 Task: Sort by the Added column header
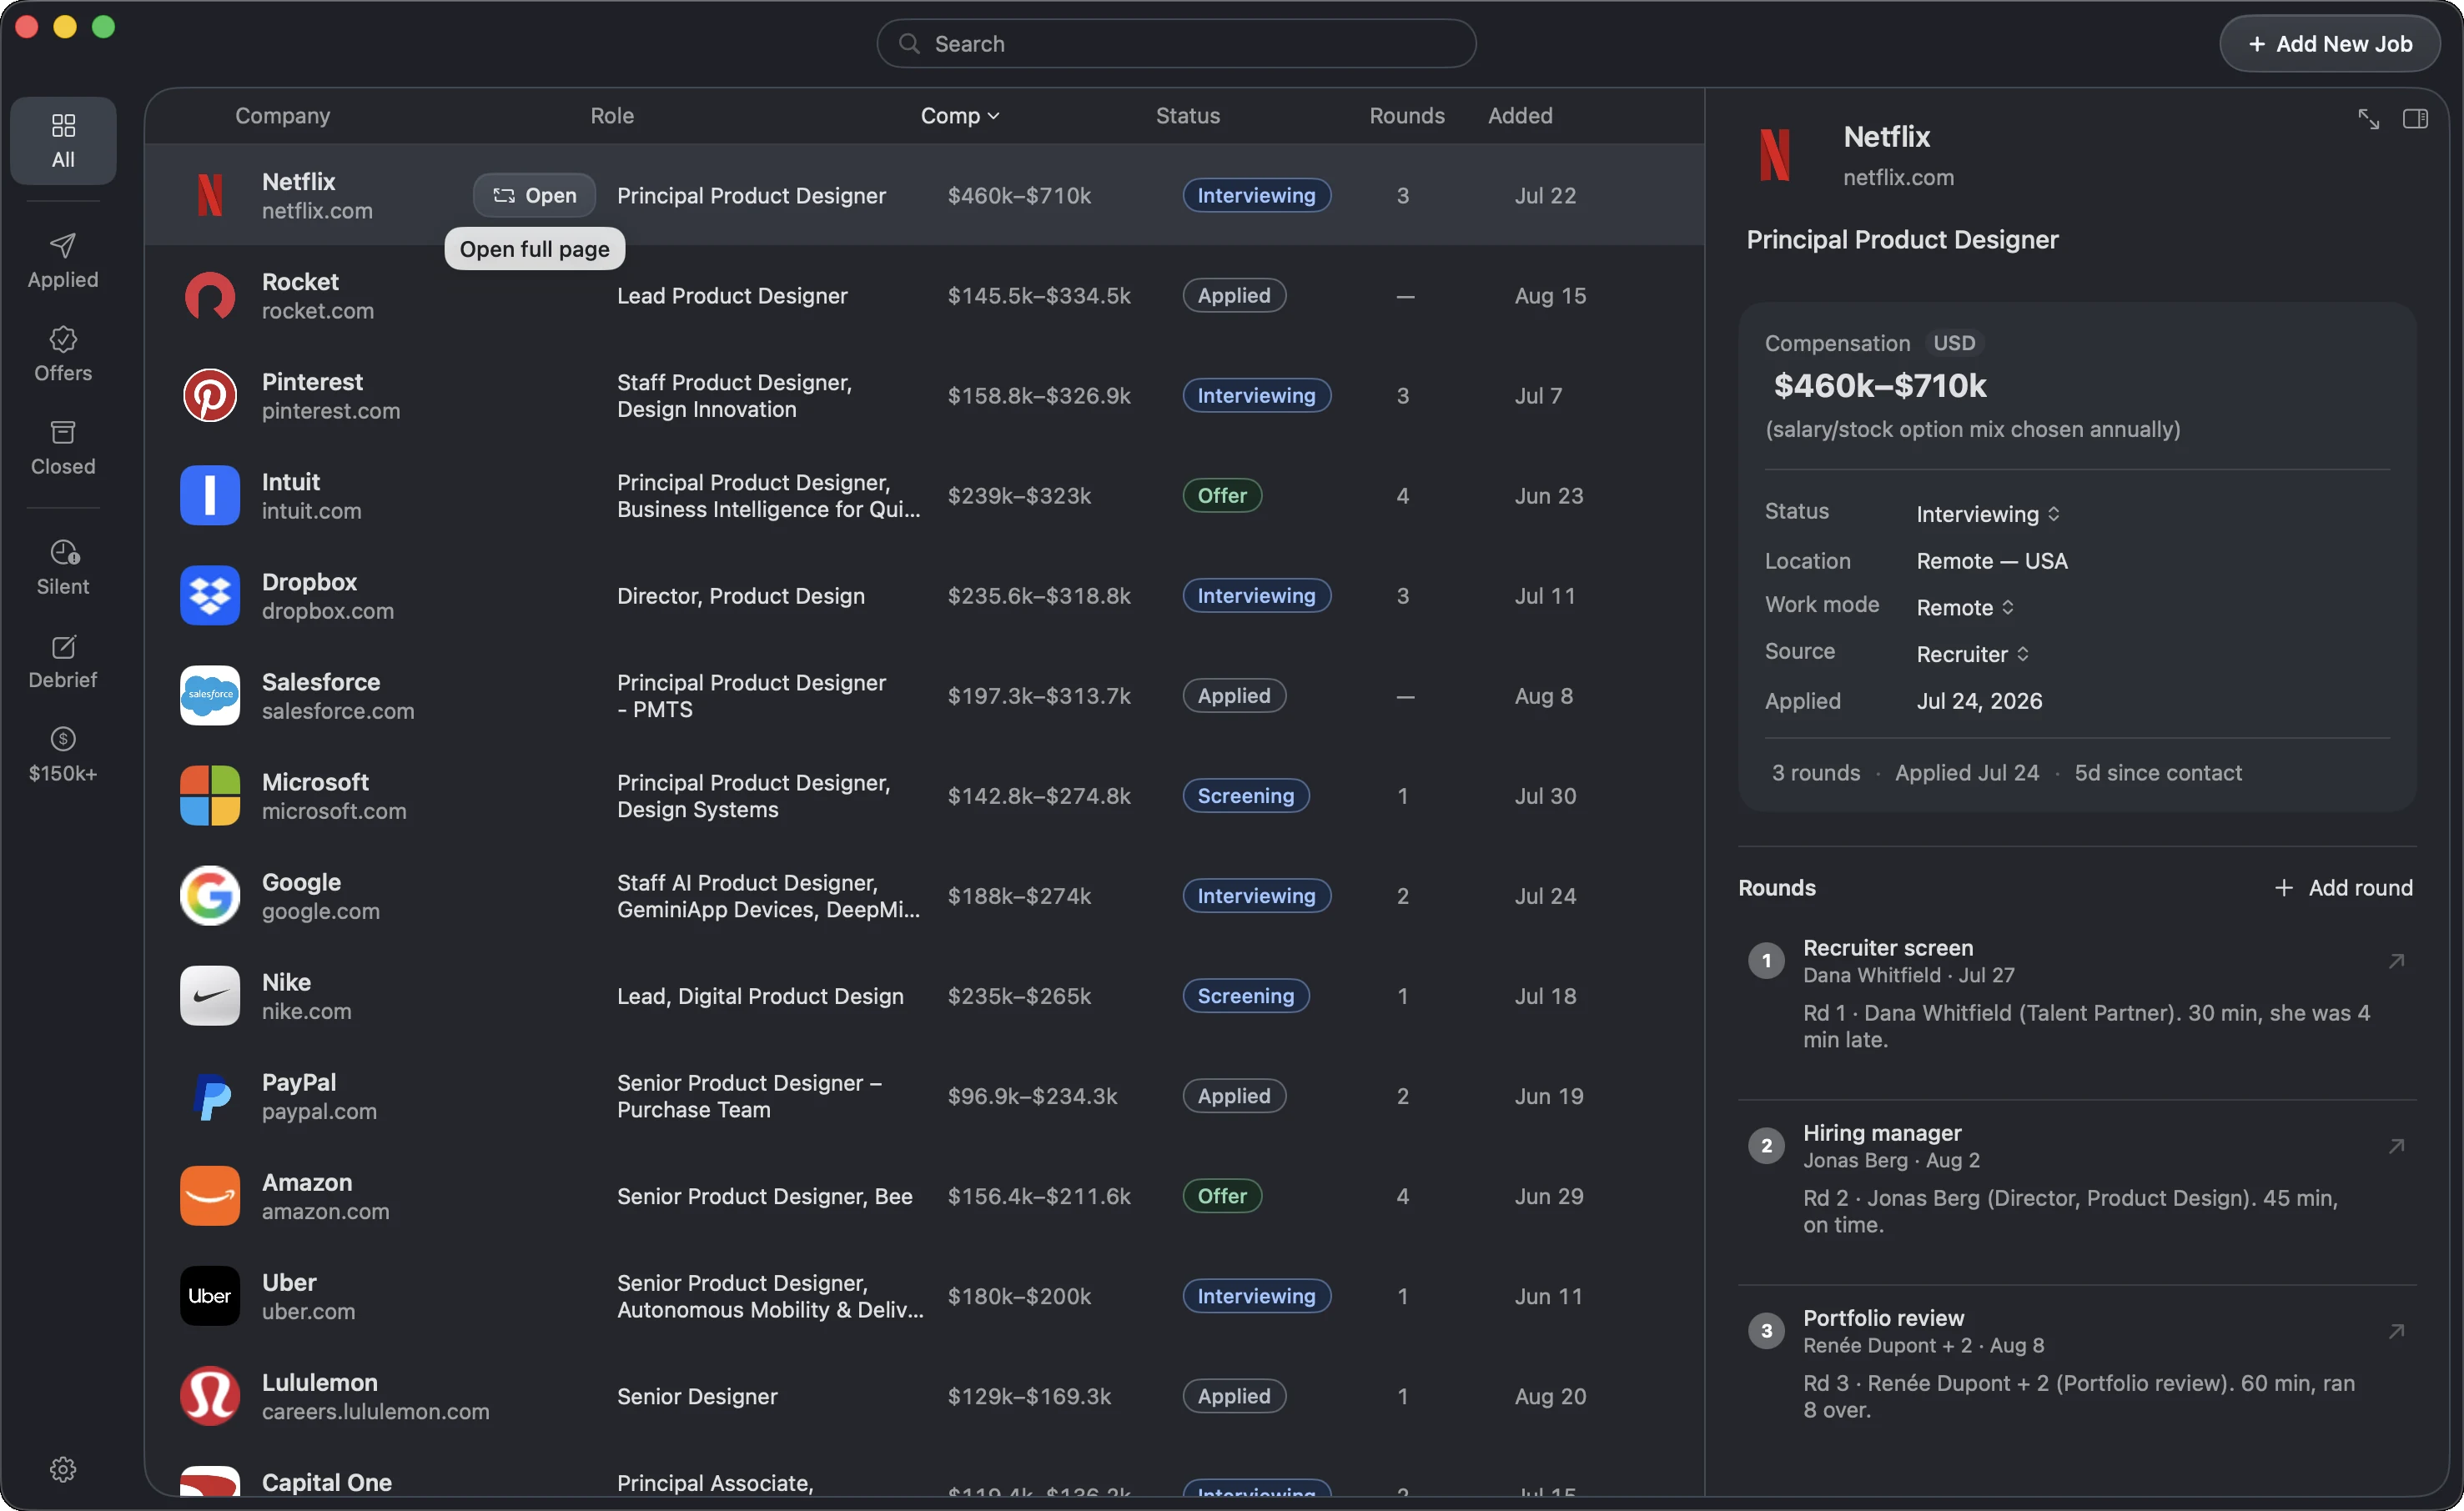point(1520,116)
